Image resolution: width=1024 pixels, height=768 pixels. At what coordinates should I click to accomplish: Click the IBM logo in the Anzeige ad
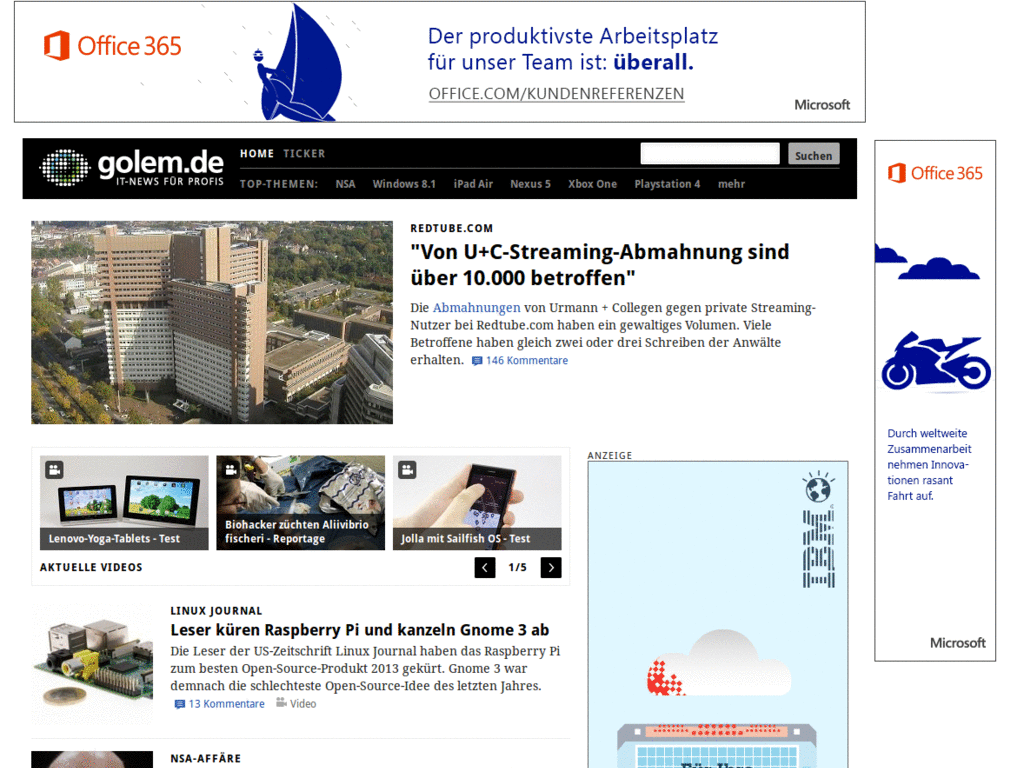pos(818,549)
